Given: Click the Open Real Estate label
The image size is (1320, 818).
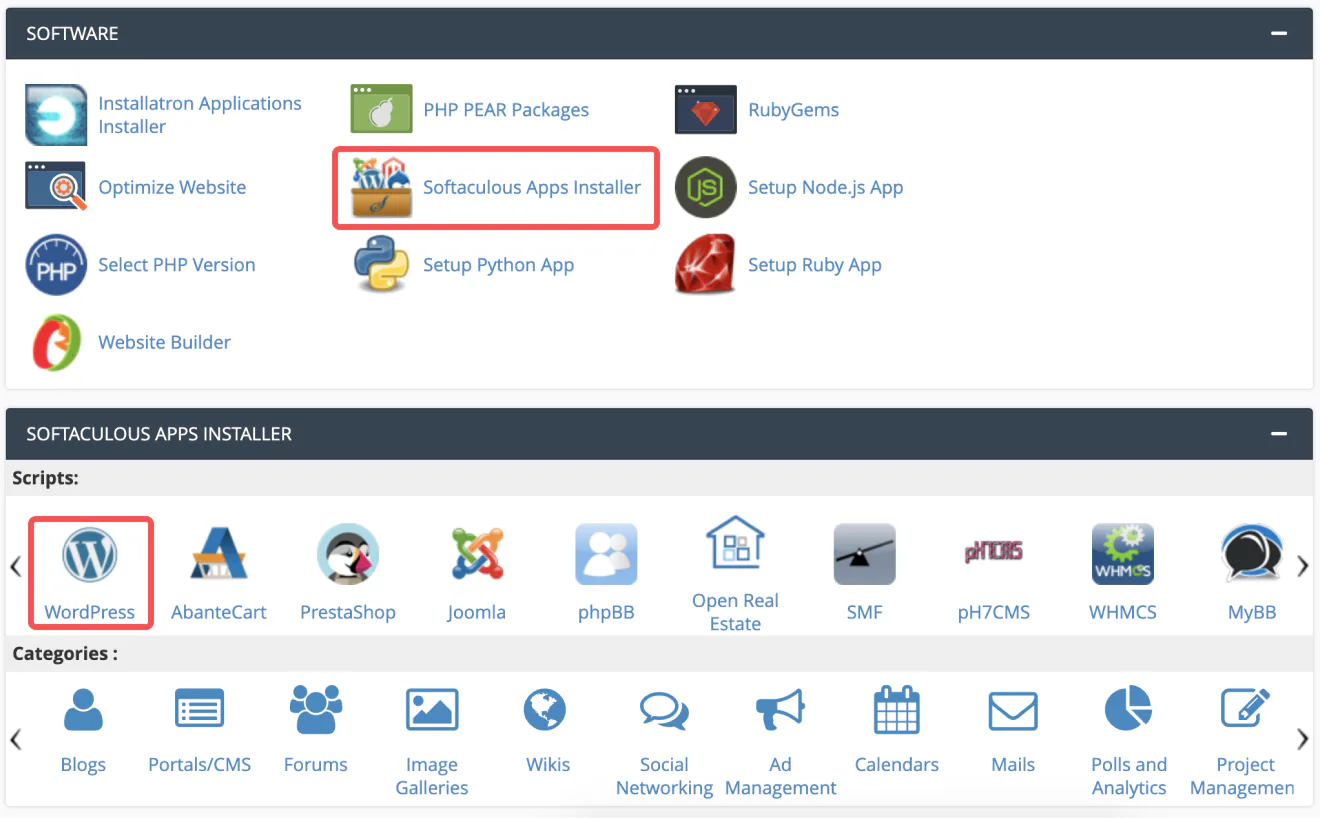Looking at the screenshot, I should point(735,612).
